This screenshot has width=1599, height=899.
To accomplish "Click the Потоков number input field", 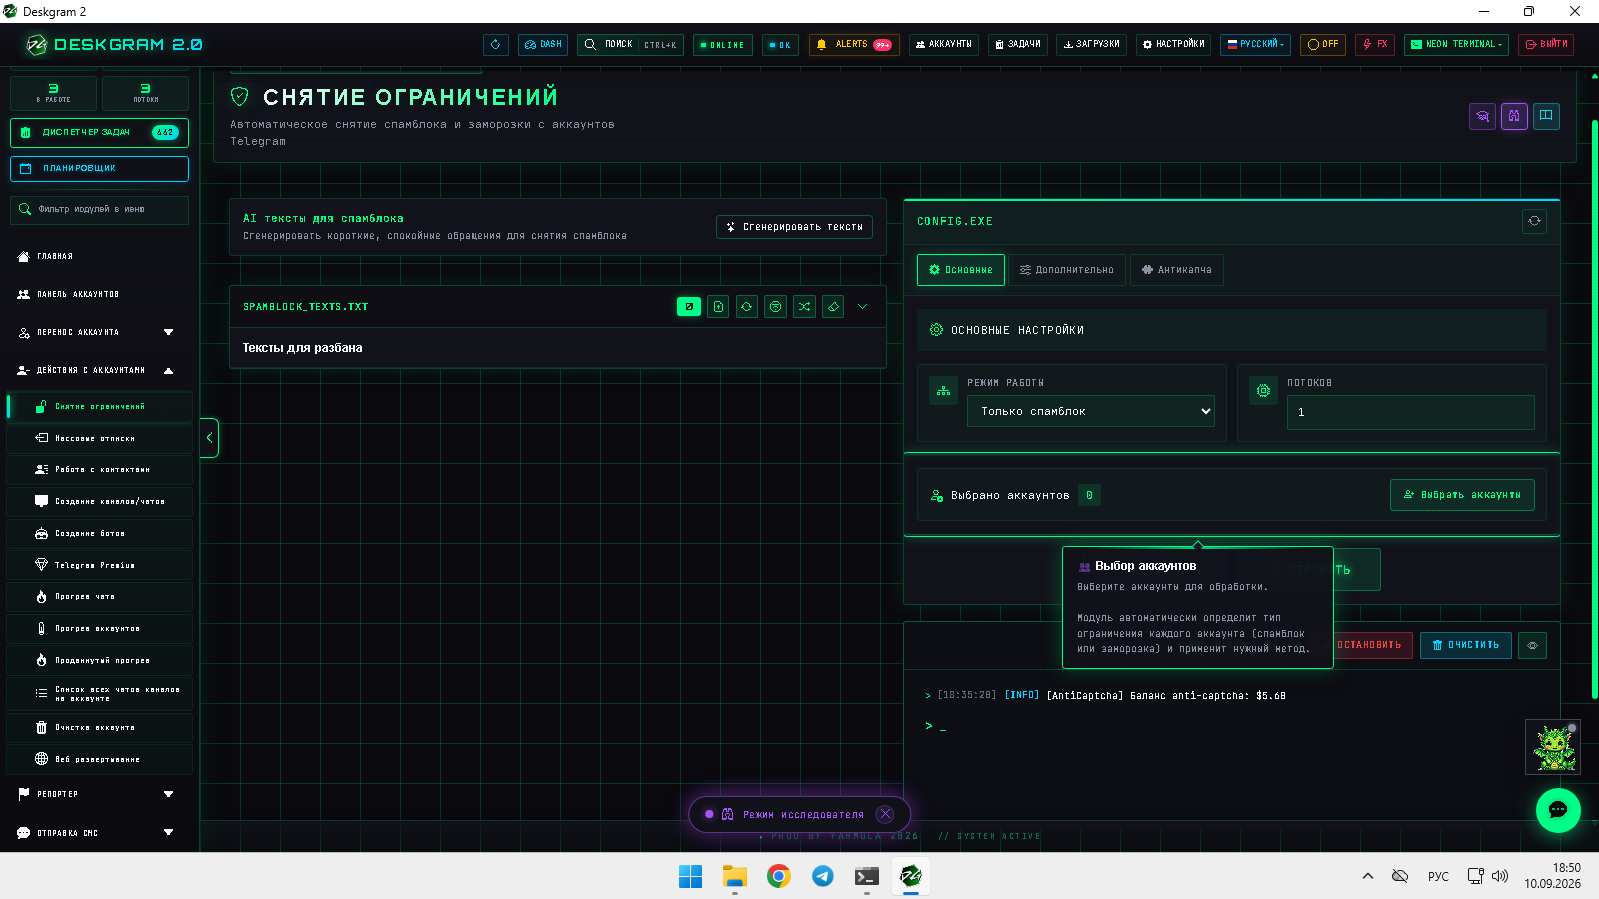I will pos(1410,412).
